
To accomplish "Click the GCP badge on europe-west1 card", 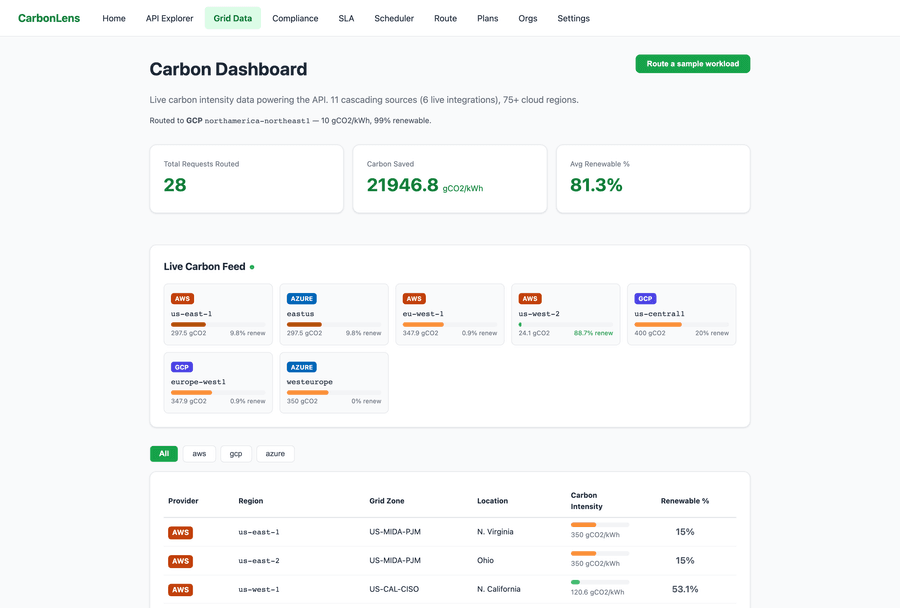I will click(181, 367).
